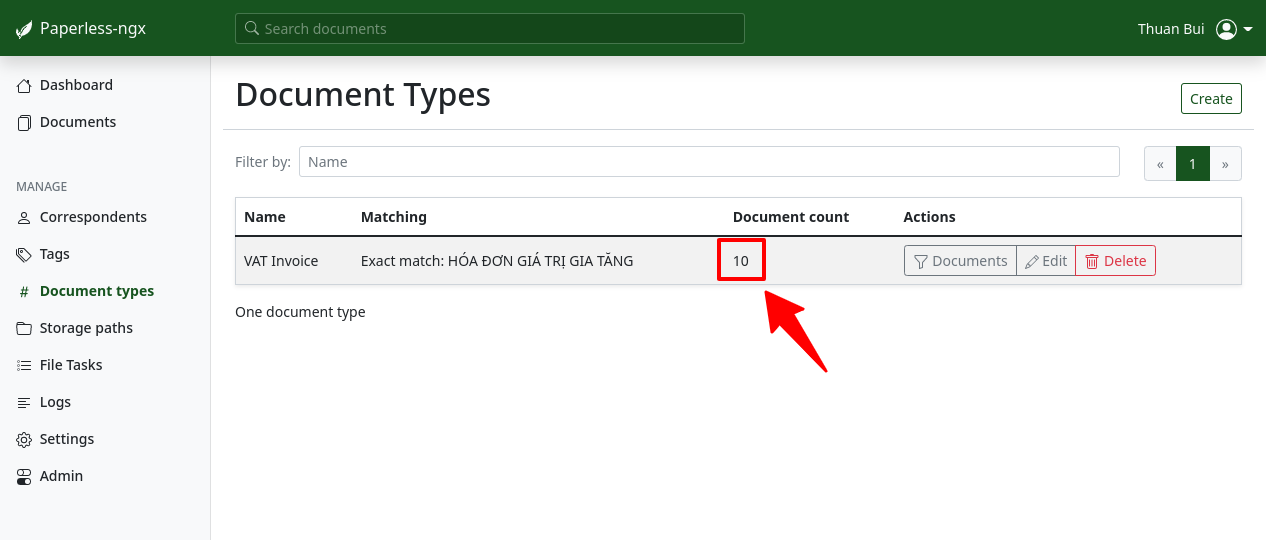The height and width of the screenshot is (540, 1266).
Task: Click the Admin toggle icon
Action: [24, 477]
